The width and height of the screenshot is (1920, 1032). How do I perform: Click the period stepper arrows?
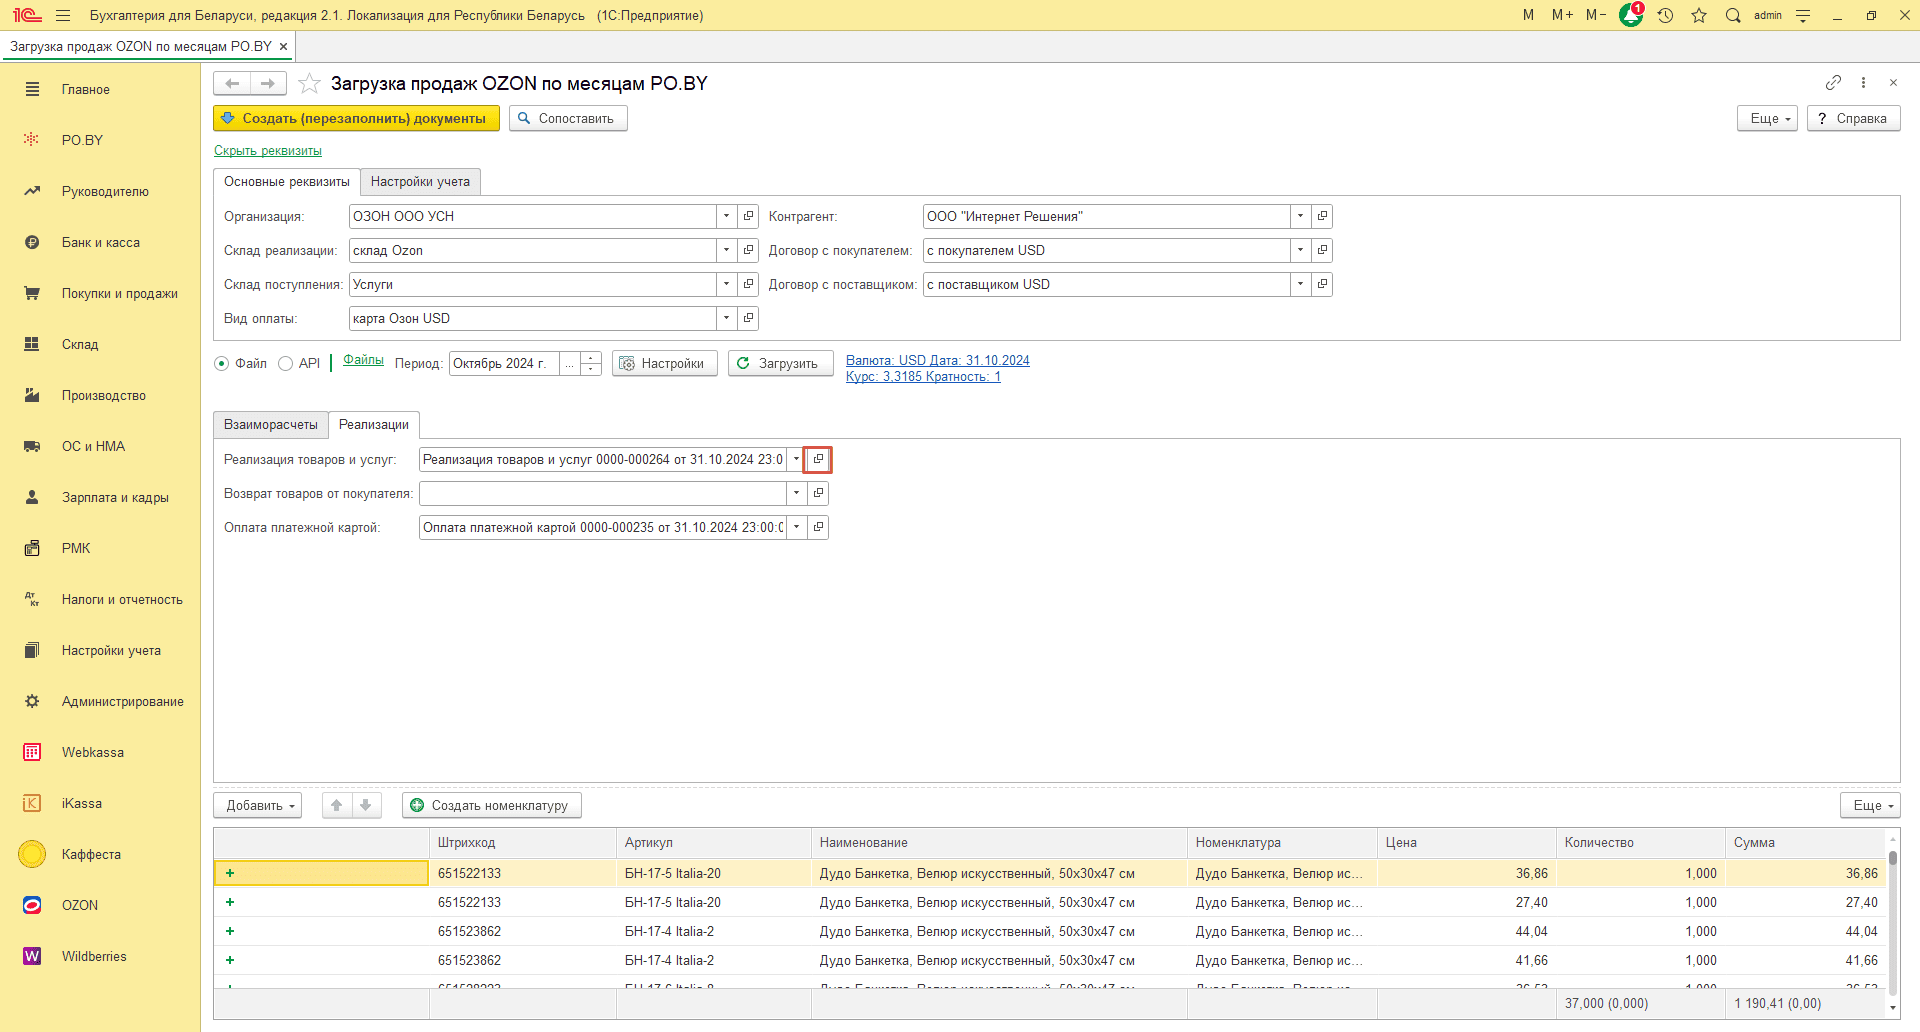point(591,363)
